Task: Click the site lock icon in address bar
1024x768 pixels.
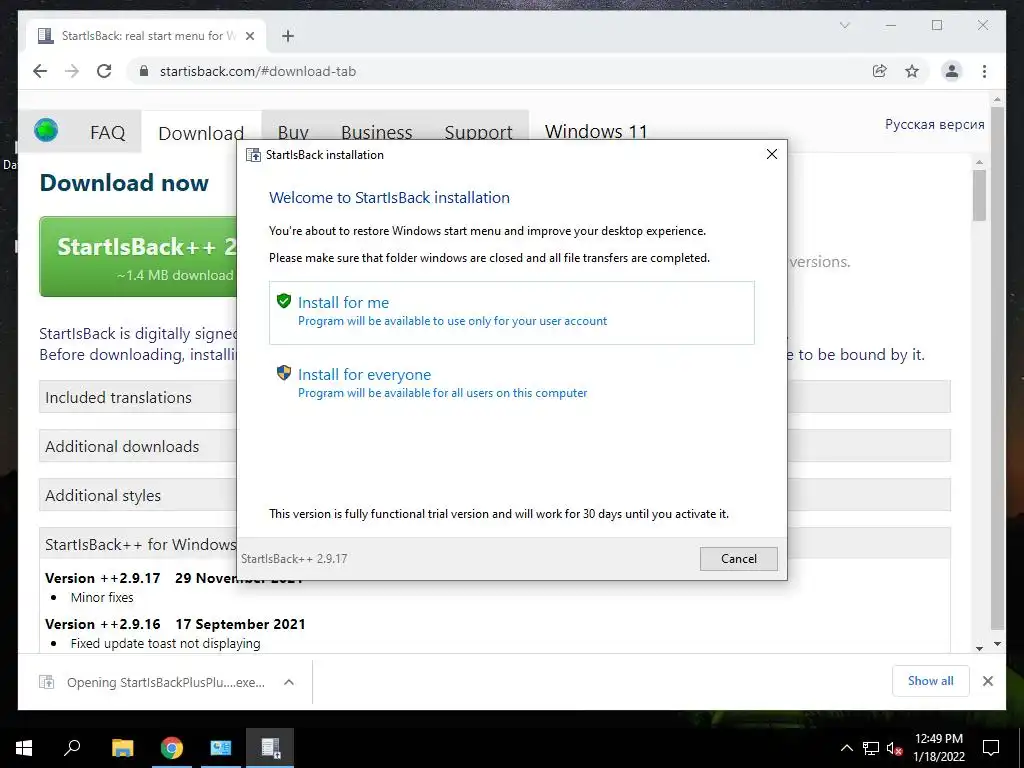Action: pos(144,71)
